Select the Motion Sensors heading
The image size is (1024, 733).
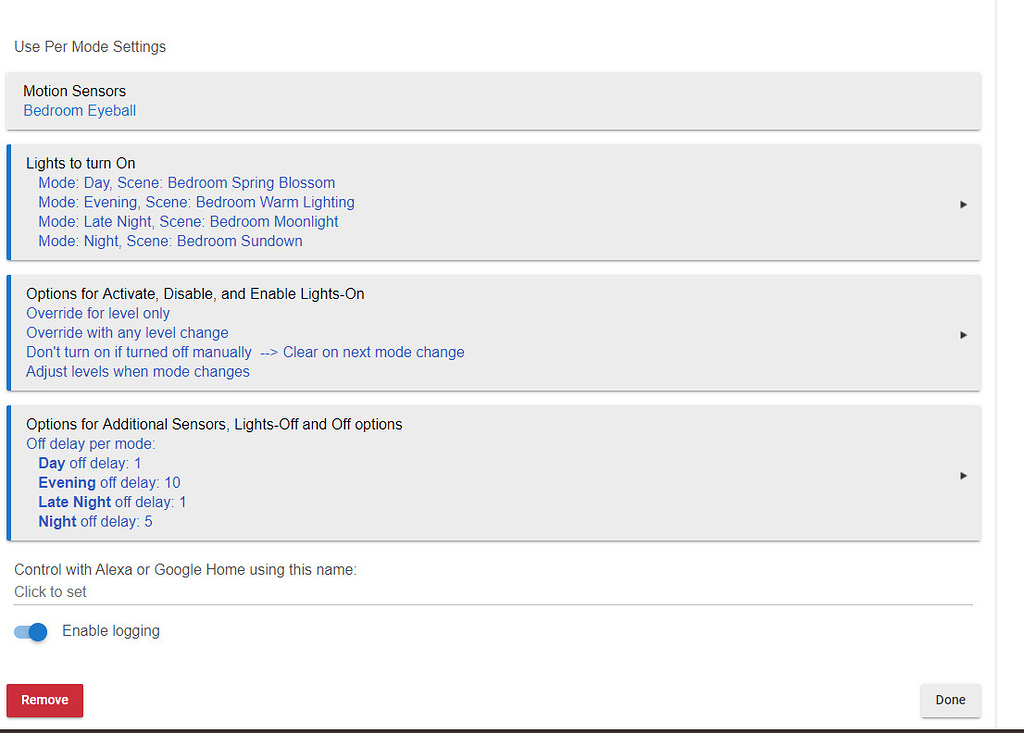point(75,91)
